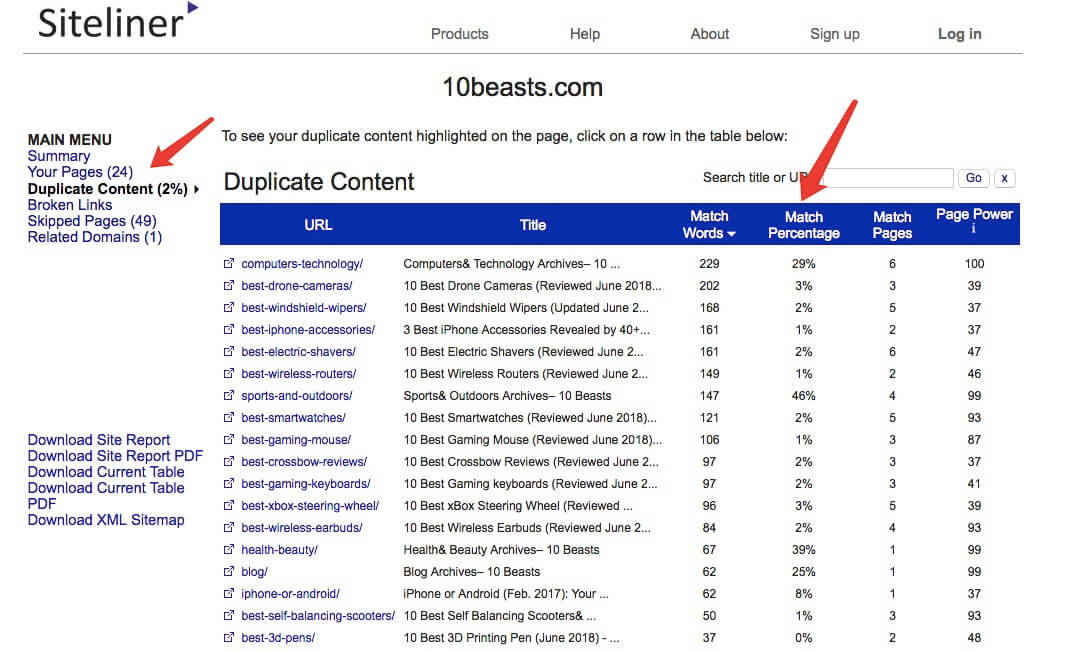Click Page Power info icon in header
This screenshot has height=652, width=1087.
(x=973, y=228)
